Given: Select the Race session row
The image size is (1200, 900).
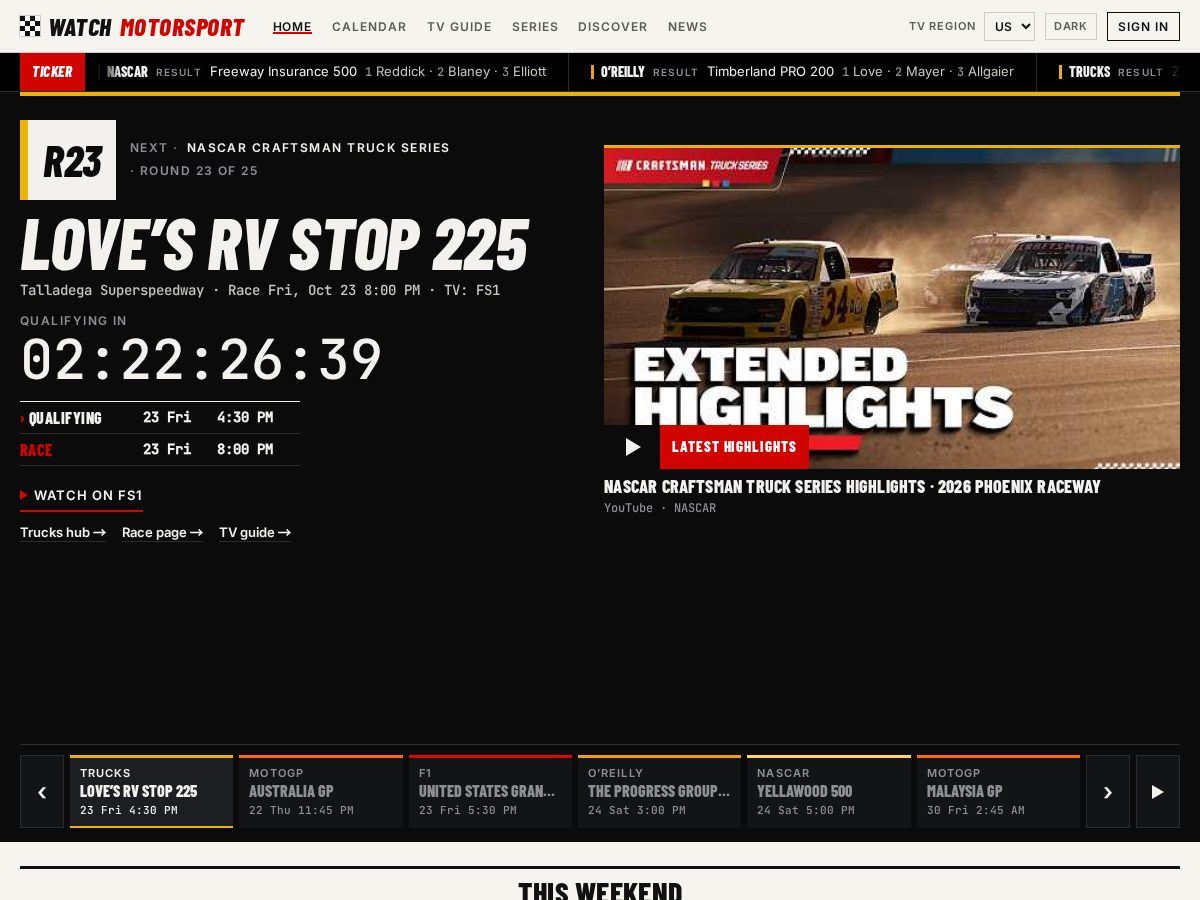Looking at the screenshot, I should pos(160,449).
